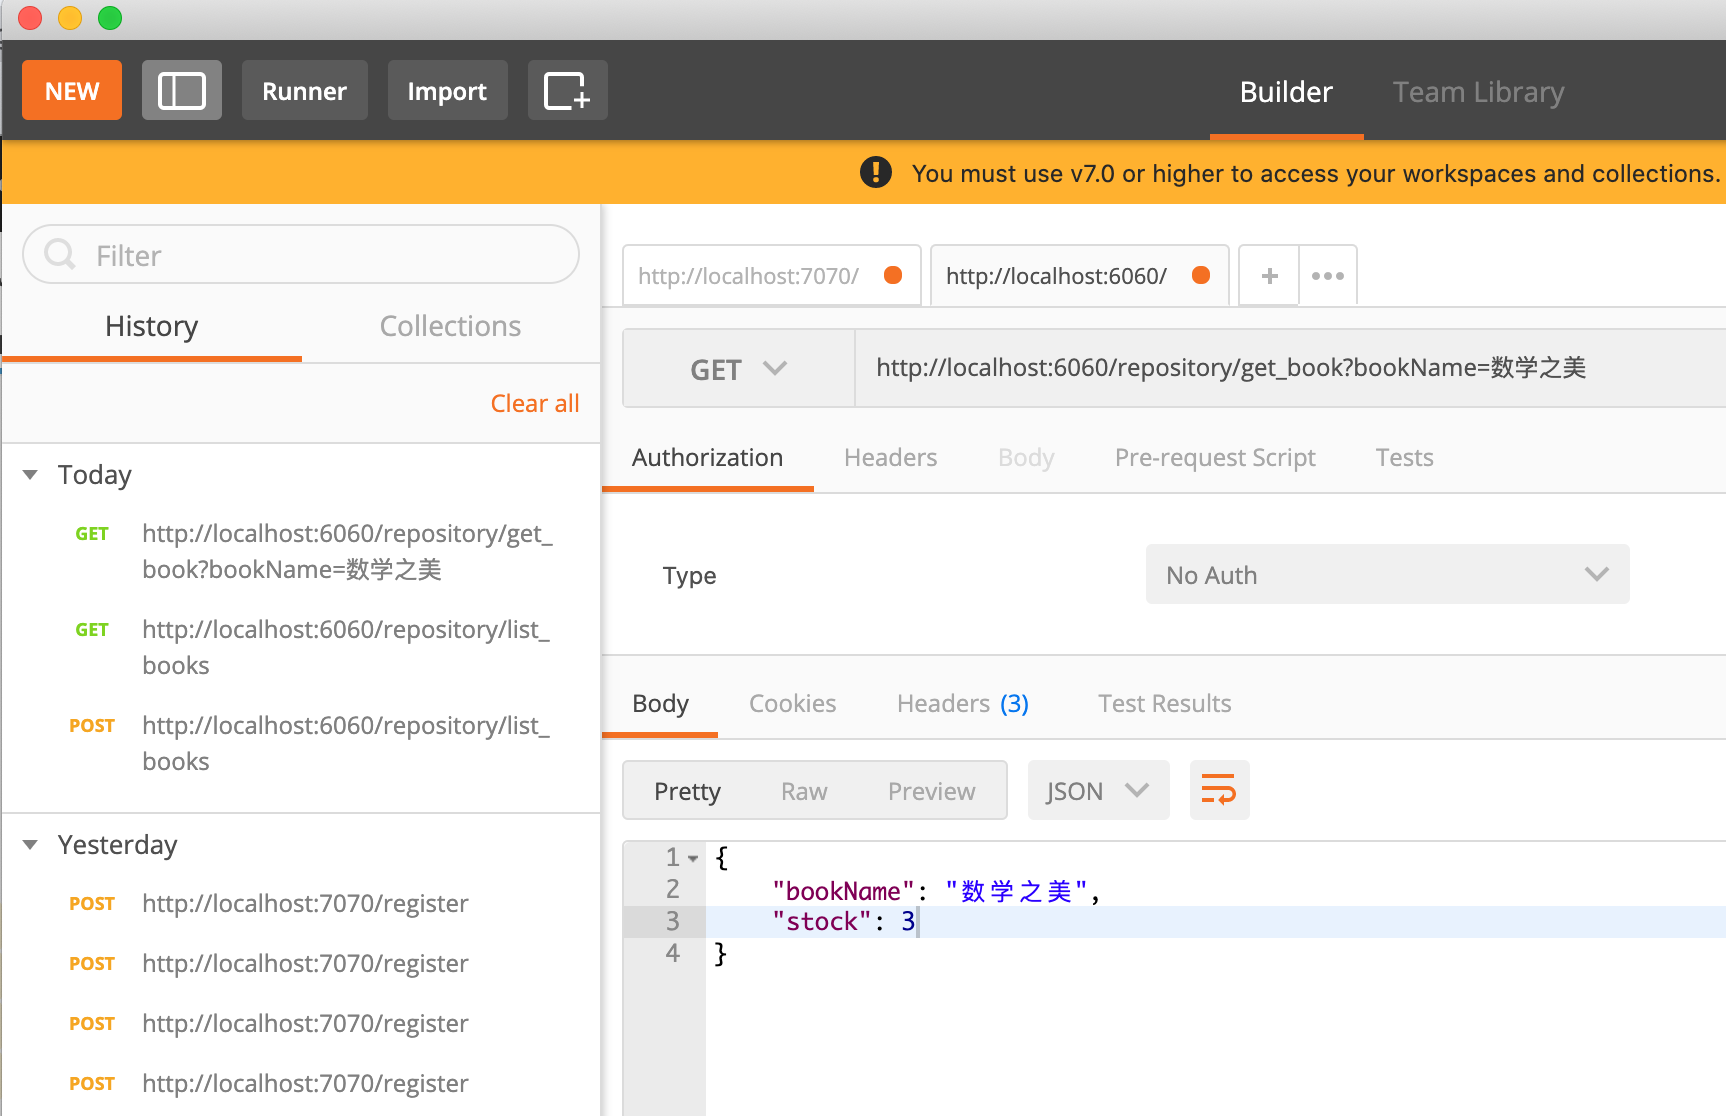Click Clear all history link
1726x1116 pixels.
pyautogui.click(x=535, y=403)
